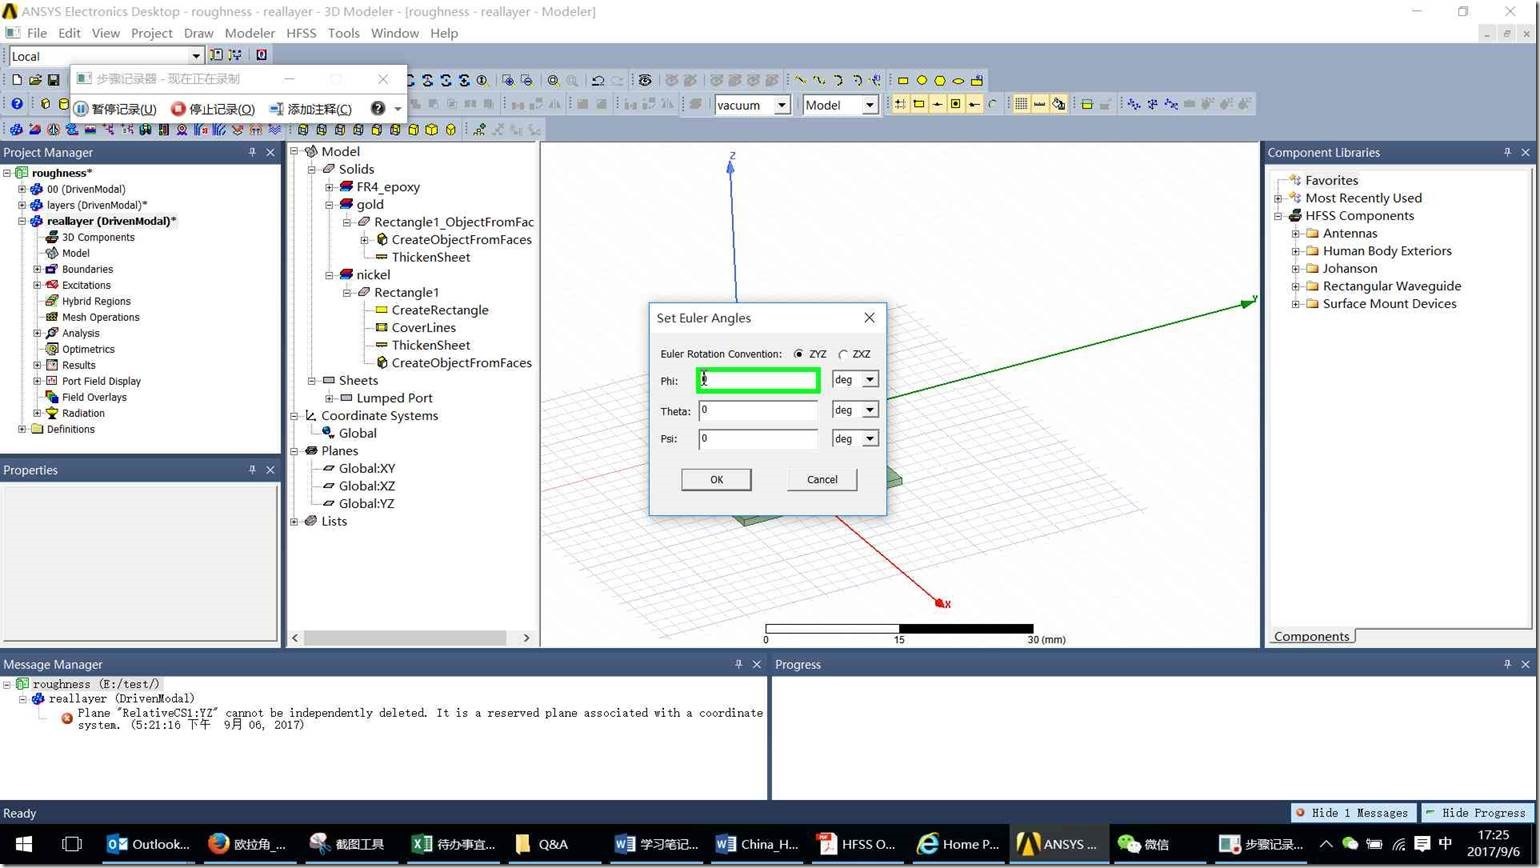Open the HFSS menu

coord(301,33)
